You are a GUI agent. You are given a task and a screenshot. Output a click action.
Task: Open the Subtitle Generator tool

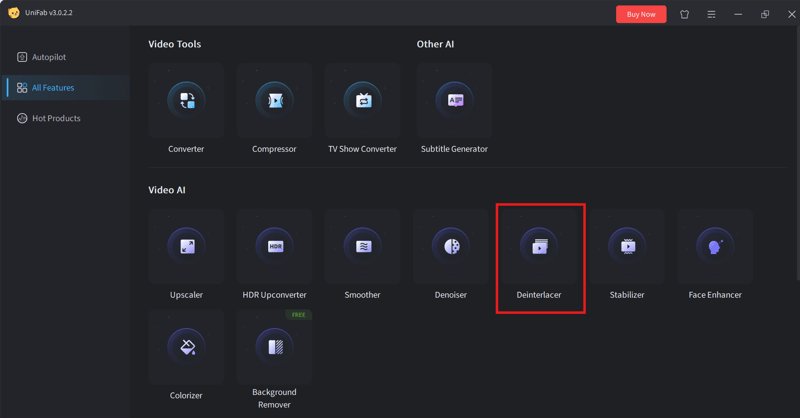454,101
